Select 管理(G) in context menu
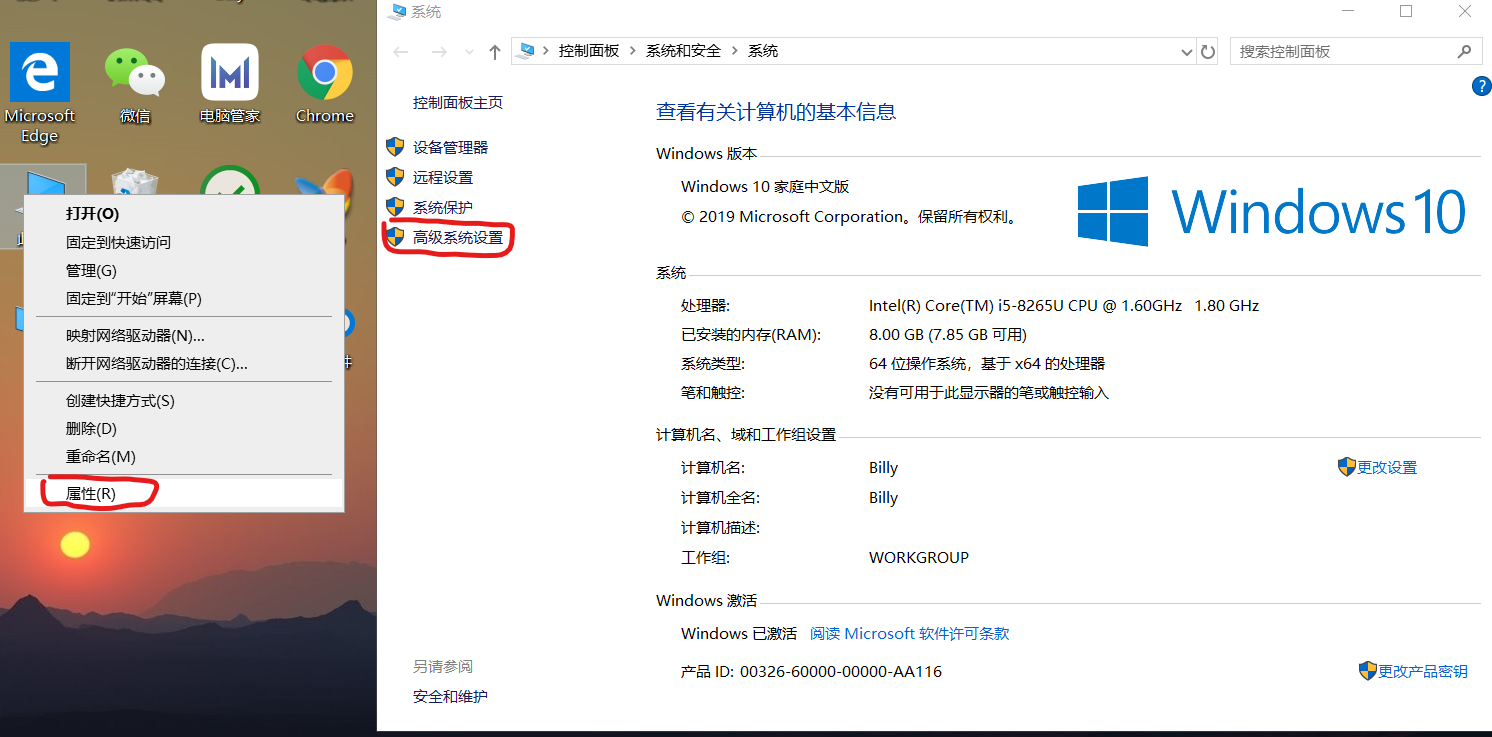1492x737 pixels. tap(184, 270)
